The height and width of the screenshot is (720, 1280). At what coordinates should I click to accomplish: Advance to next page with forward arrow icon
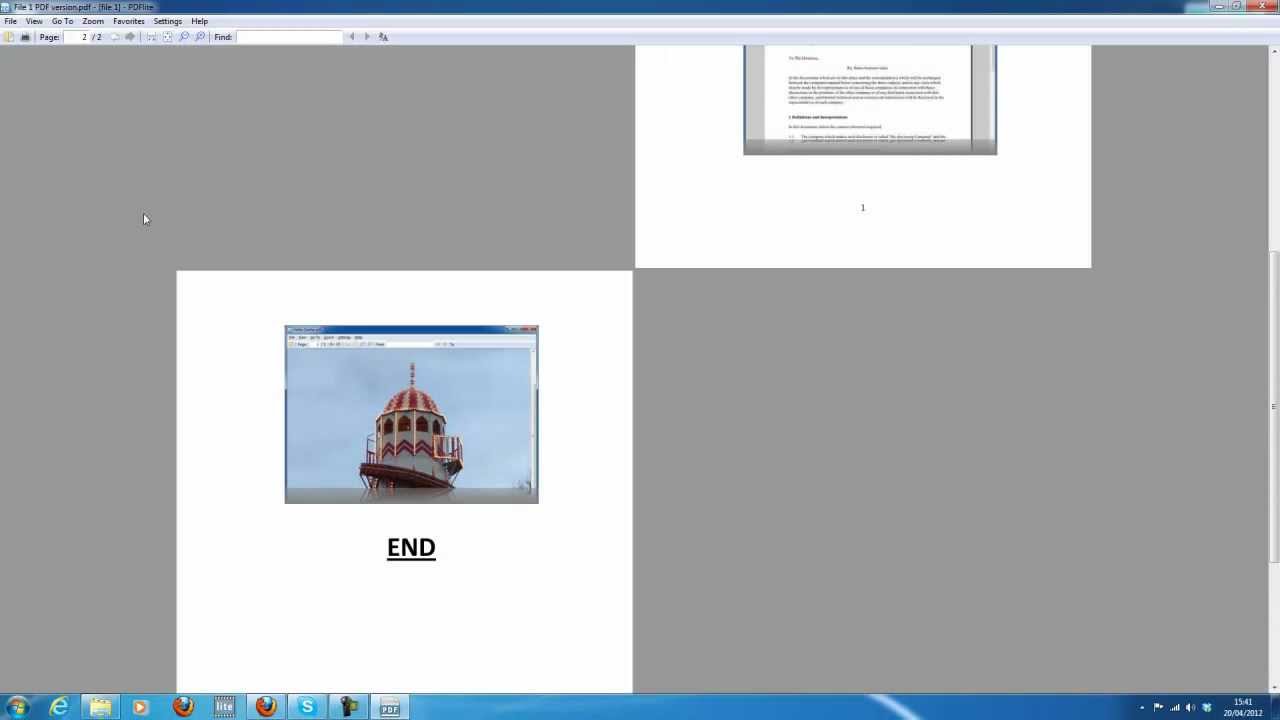129,36
